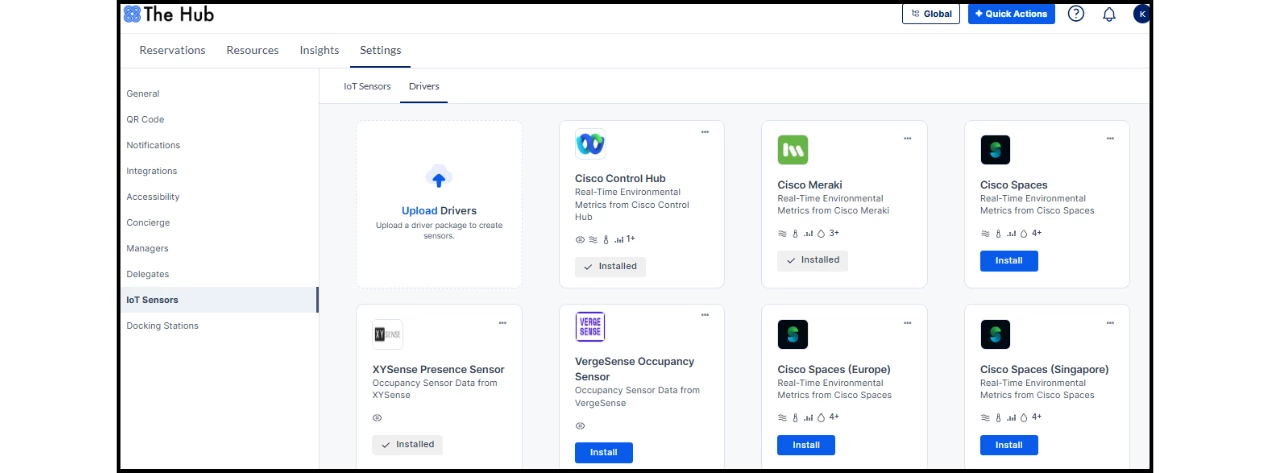The image size is (1270, 473).
Task: Click the XYSense logo thumbnail
Action: pyautogui.click(x=387, y=334)
